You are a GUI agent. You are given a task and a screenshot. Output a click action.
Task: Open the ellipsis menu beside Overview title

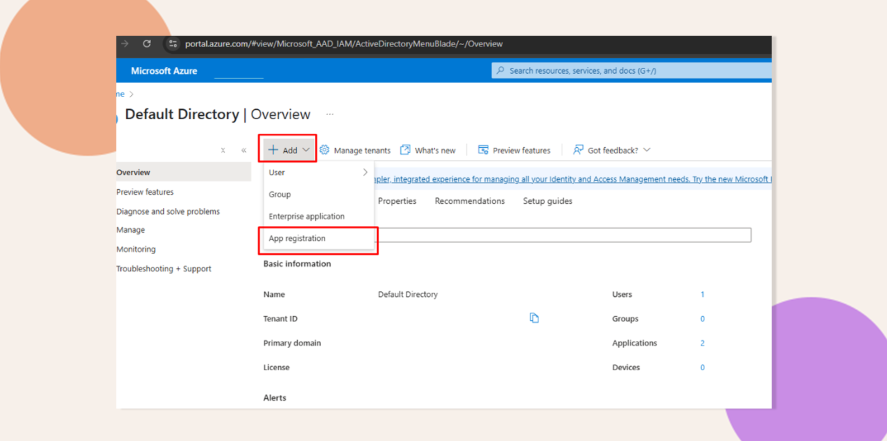click(x=330, y=114)
